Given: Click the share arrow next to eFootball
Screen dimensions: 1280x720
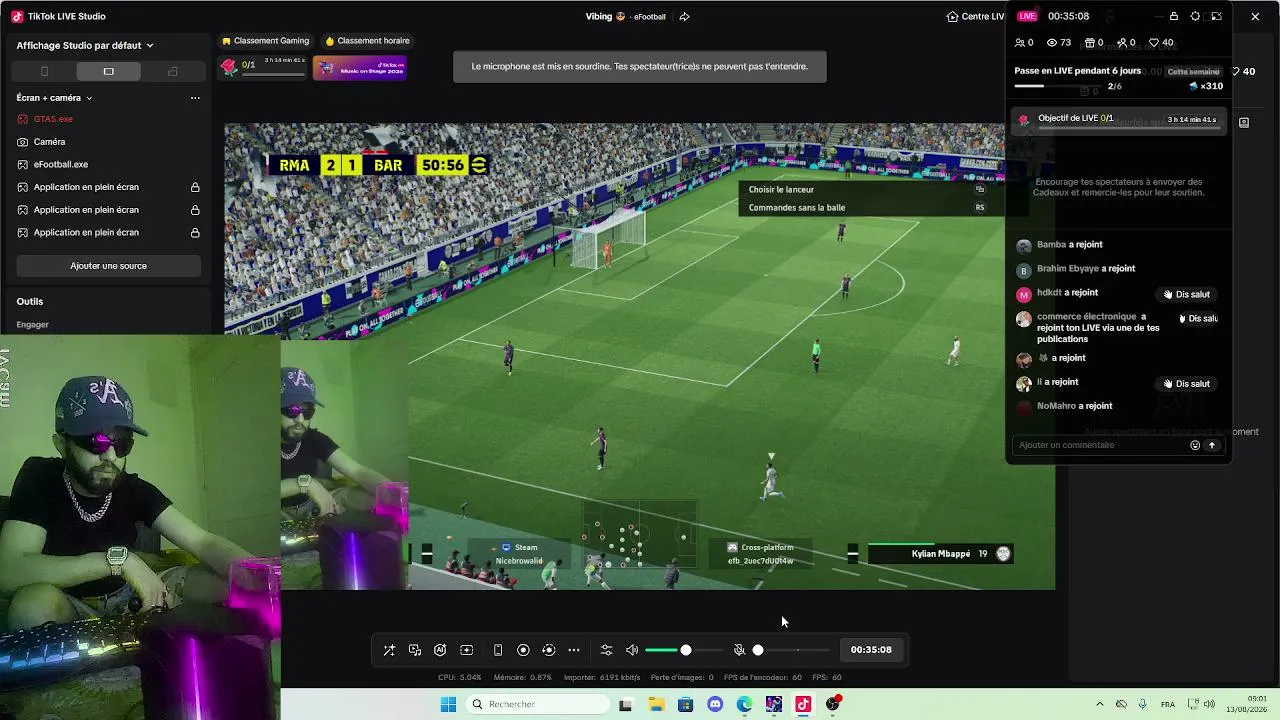Looking at the screenshot, I should tap(685, 17).
